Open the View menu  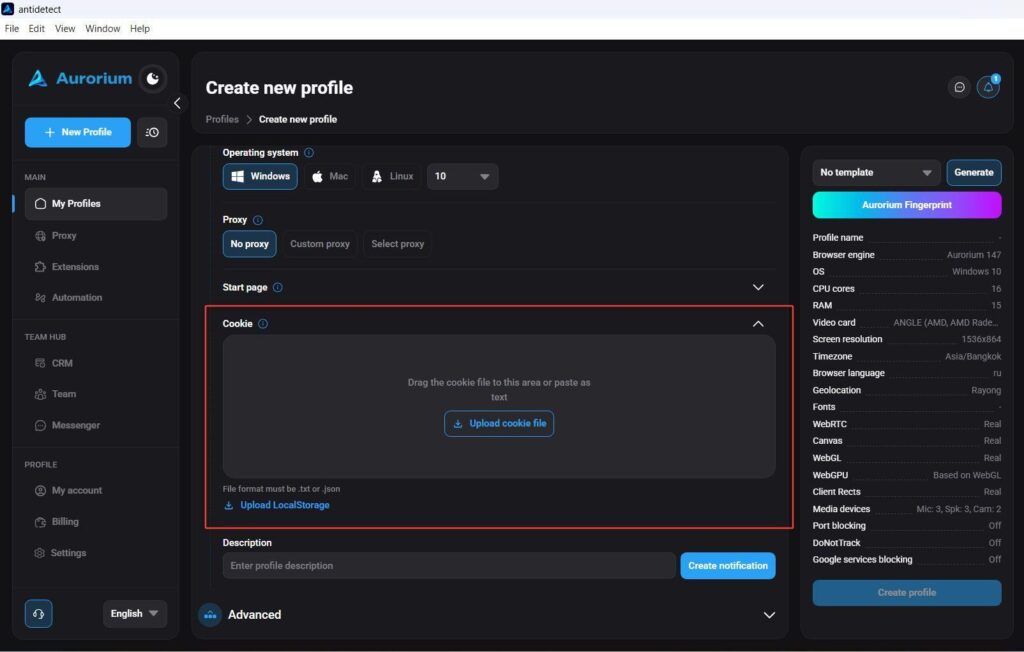click(x=65, y=29)
